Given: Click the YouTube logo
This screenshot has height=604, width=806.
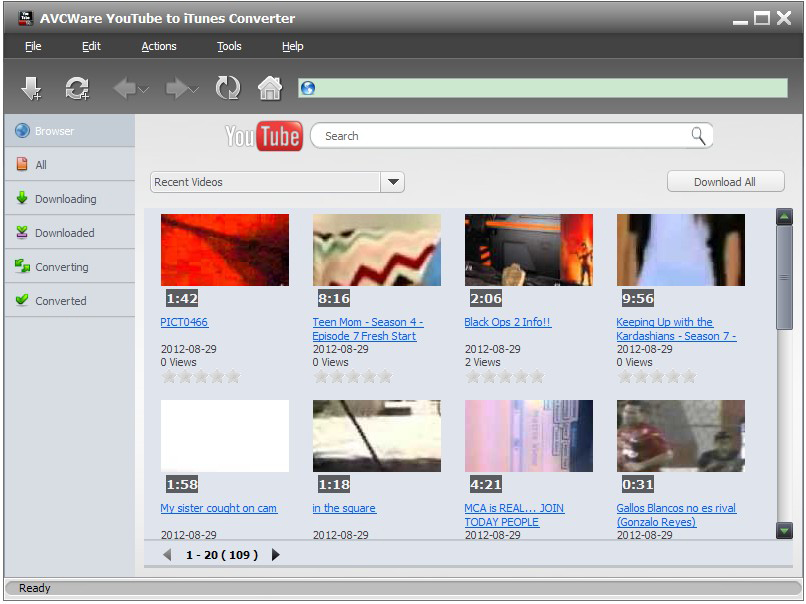Looking at the screenshot, I should point(264,136).
